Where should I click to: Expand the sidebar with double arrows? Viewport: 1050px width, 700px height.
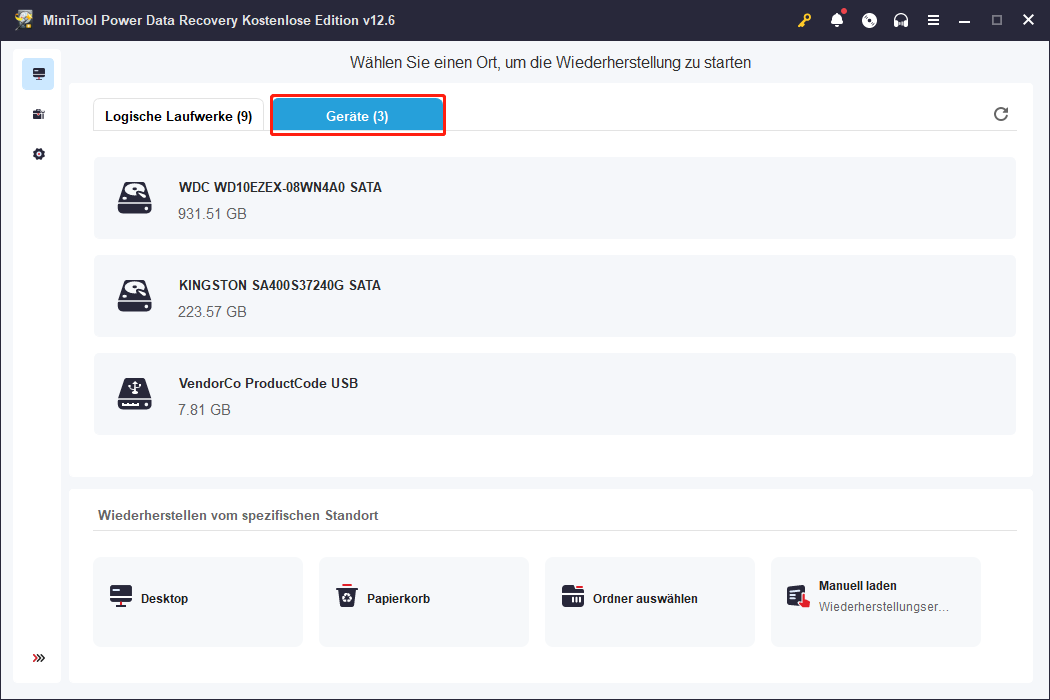[x=39, y=658]
